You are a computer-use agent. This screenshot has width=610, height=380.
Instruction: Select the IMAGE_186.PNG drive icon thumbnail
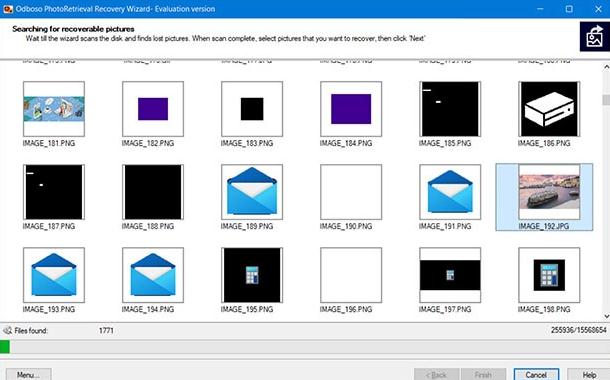(x=549, y=109)
